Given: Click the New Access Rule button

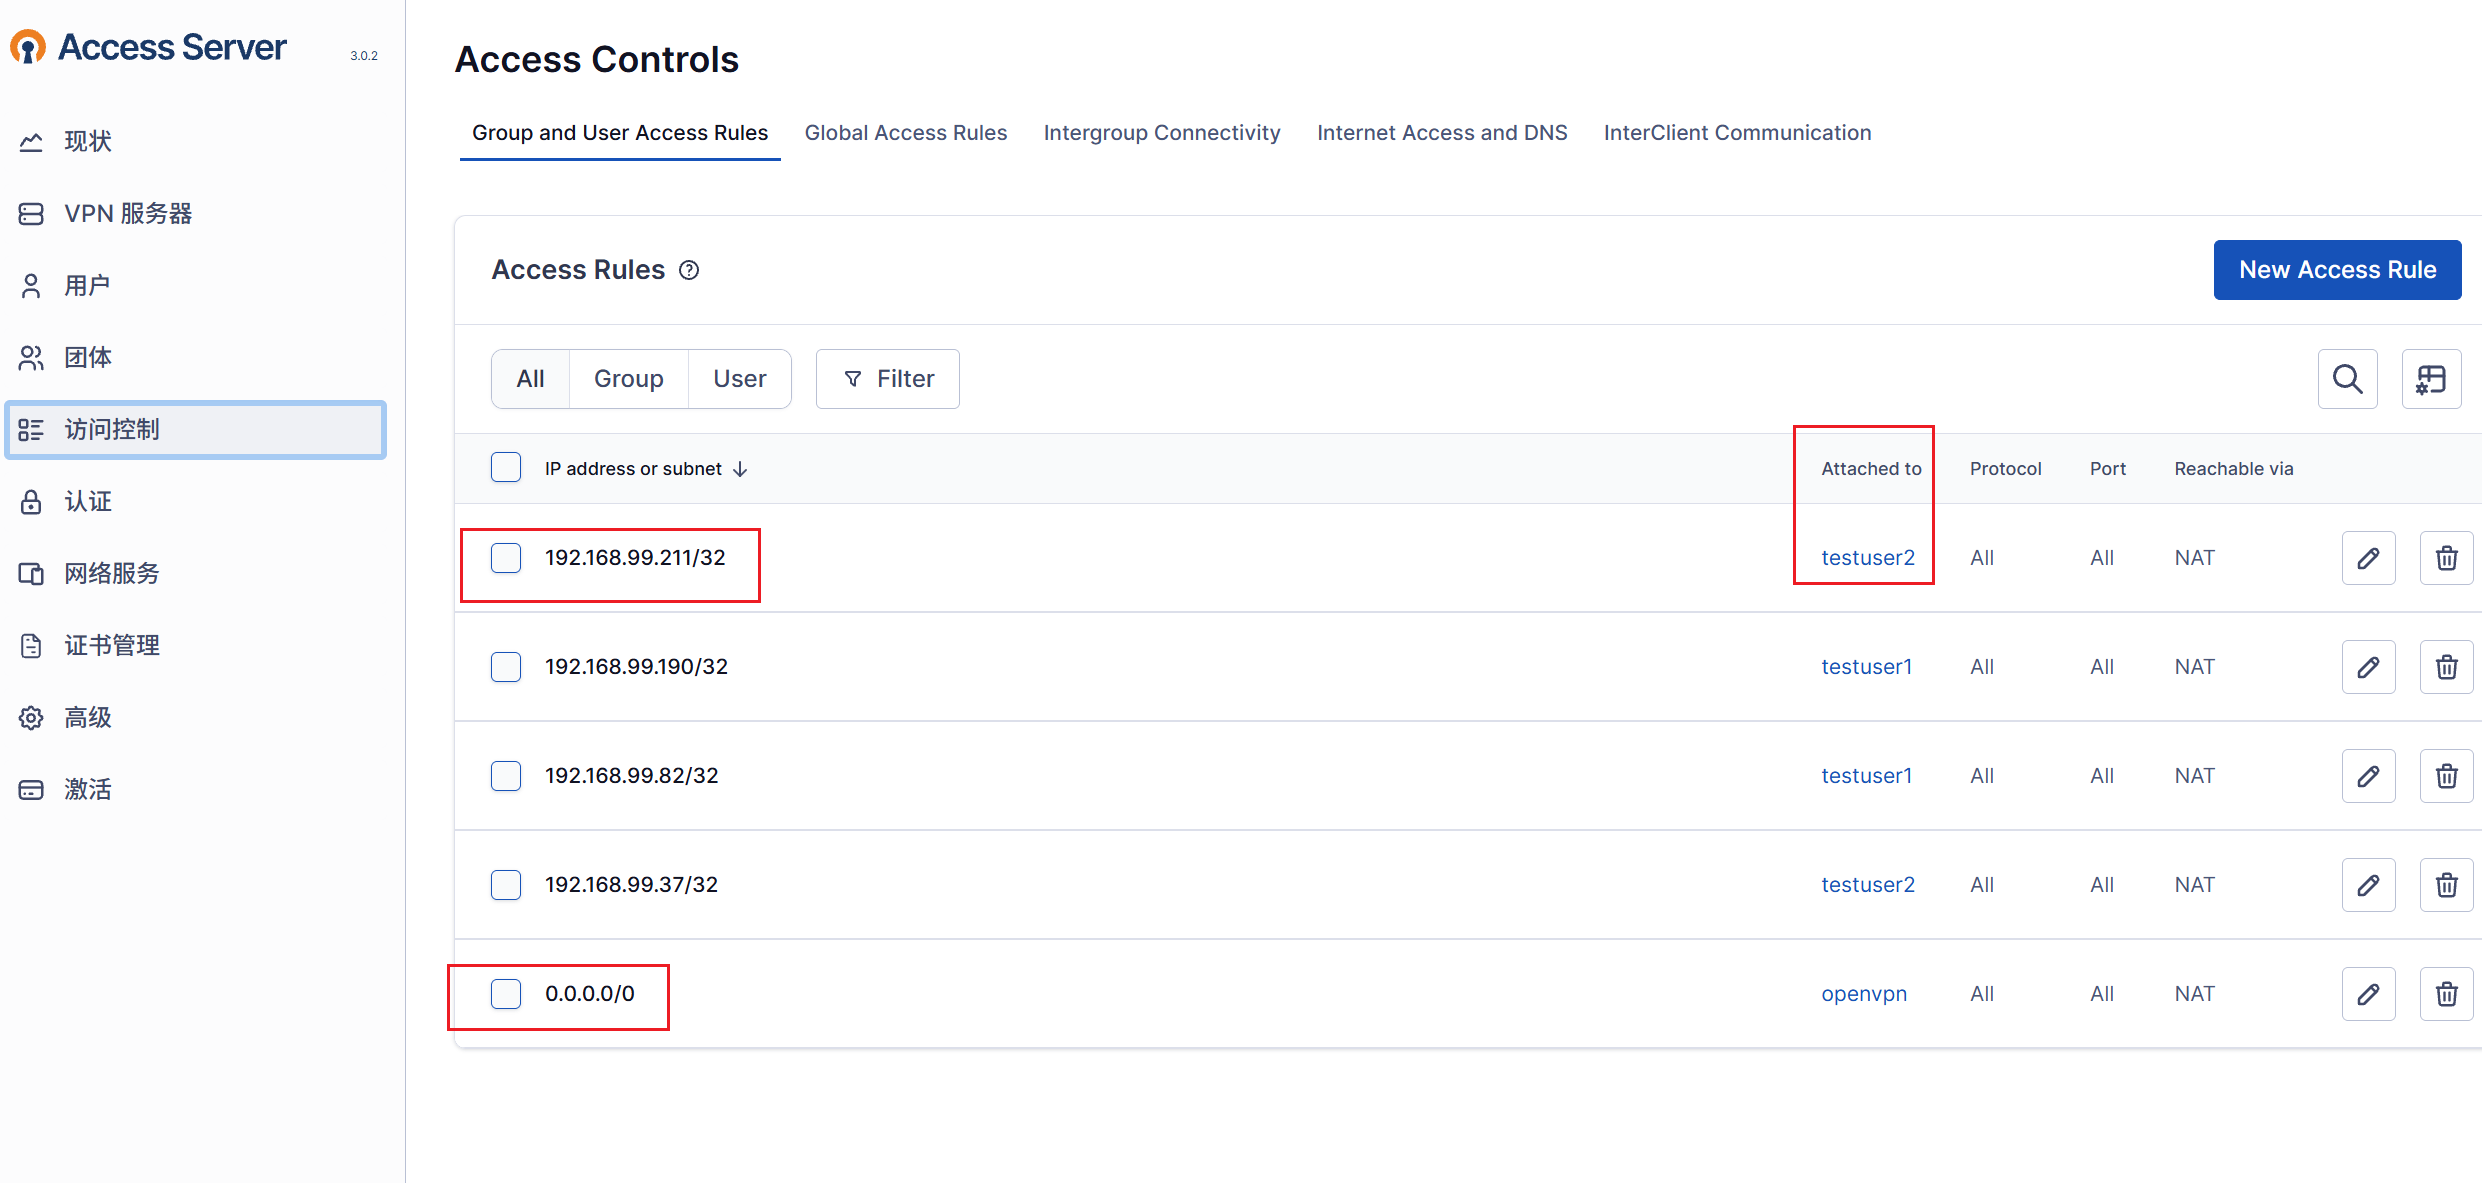Looking at the screenshot, I should coord(2336,270).
